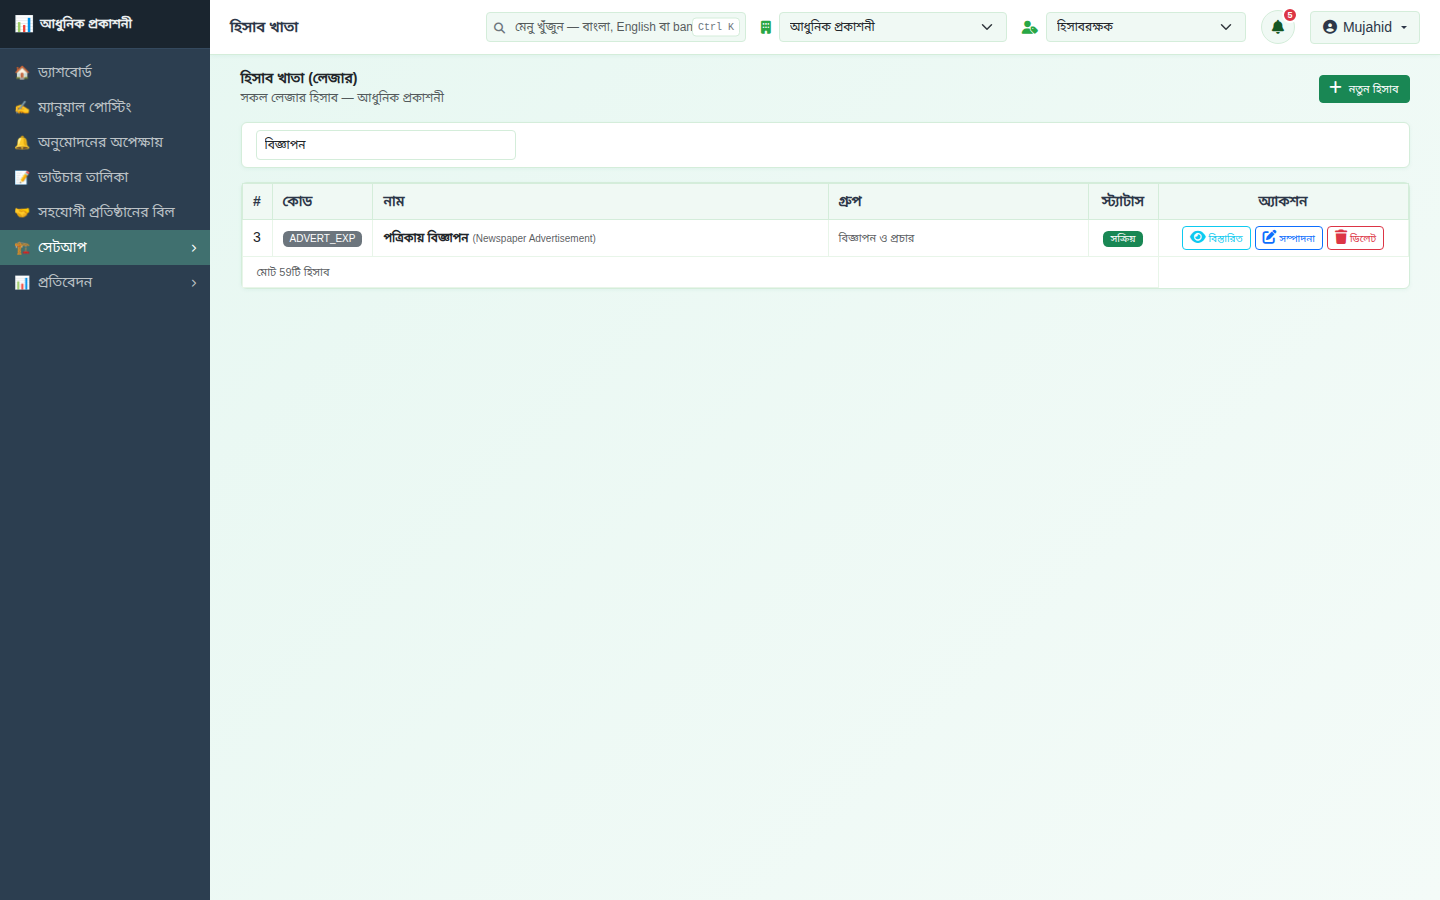Open ড্যাশবোর্ড from the sidebar
Screen dimensions: 1440x900
pyautogui.click(x=105, y=73)
